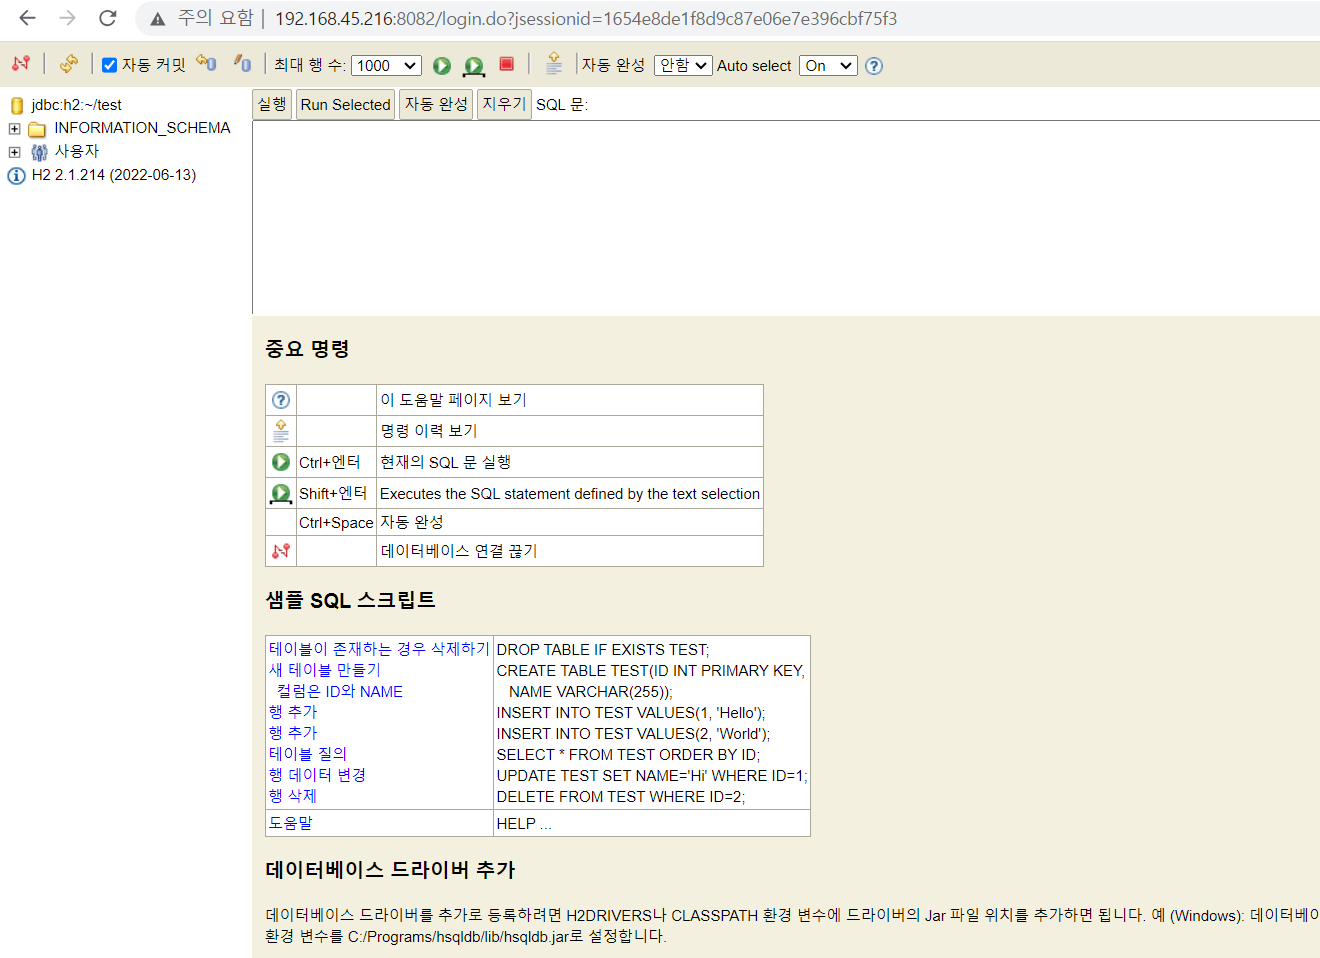Click the 실행 button
This screenshot has height=958, width=1320.
coord(272,104)
